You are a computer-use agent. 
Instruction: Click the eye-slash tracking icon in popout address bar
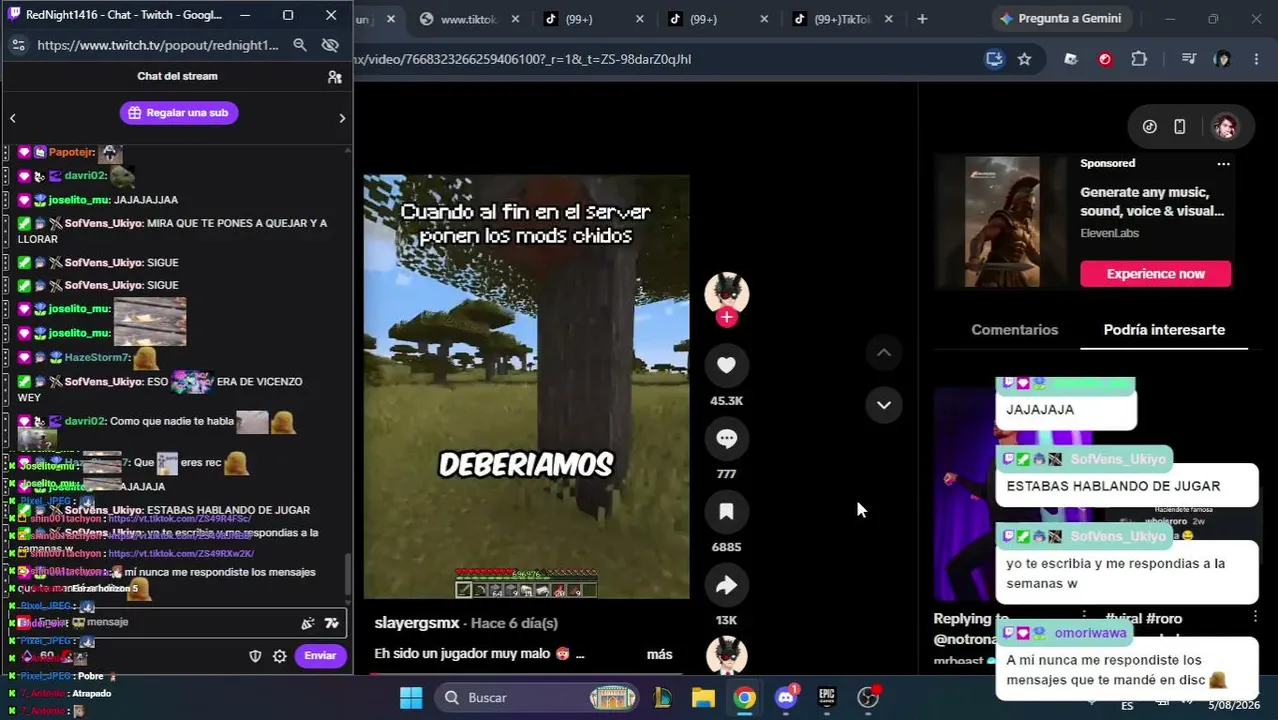click(330, 45)
